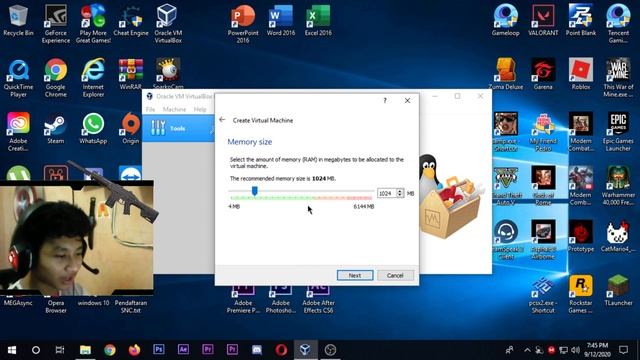640x360 pixels.
Task: Open OBS Studio from the taskbar
Action: pos(330,350)
